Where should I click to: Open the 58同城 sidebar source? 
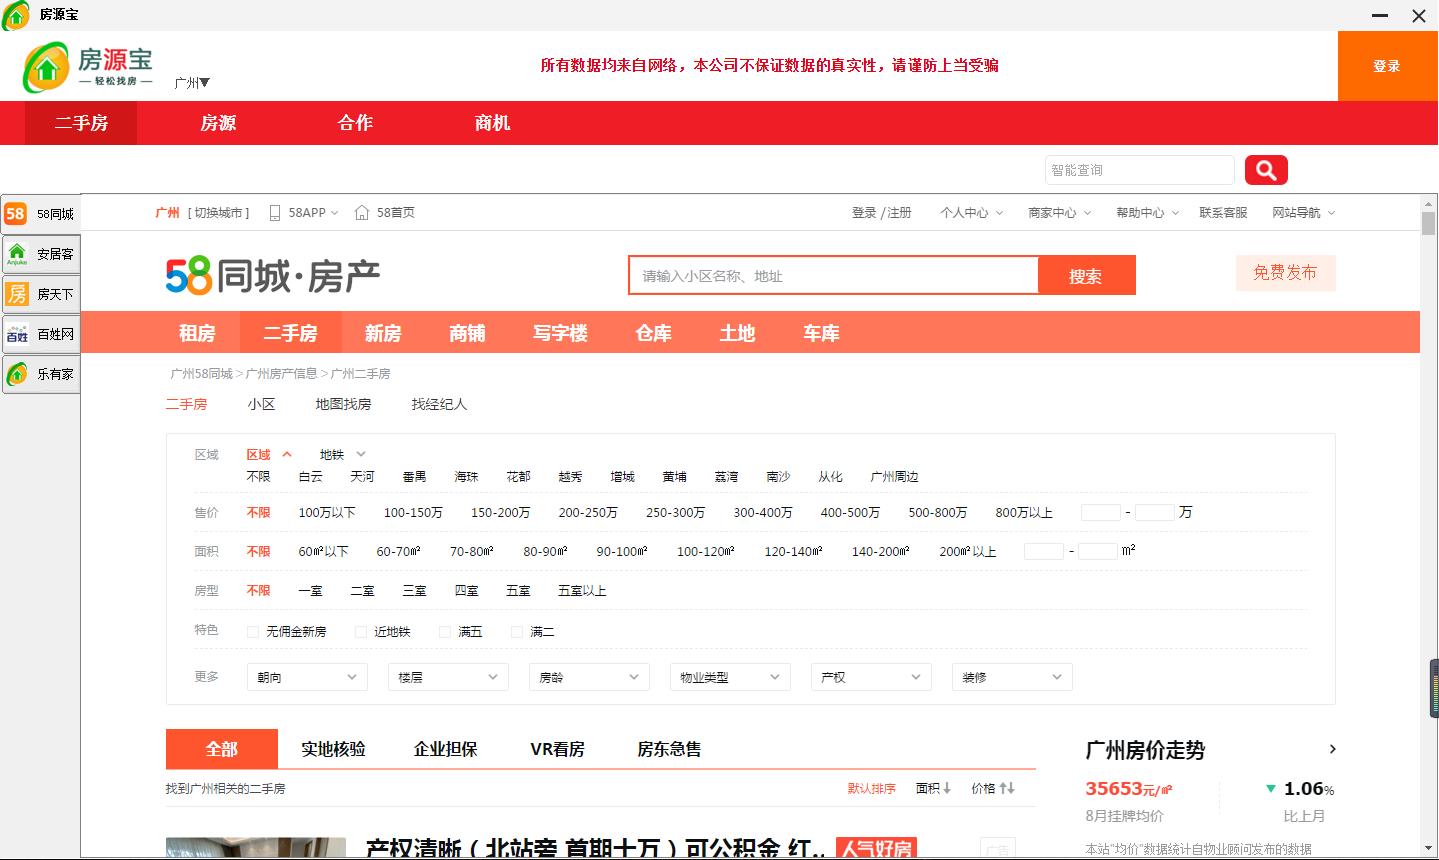pyautogui.click(x=41, y=214)
